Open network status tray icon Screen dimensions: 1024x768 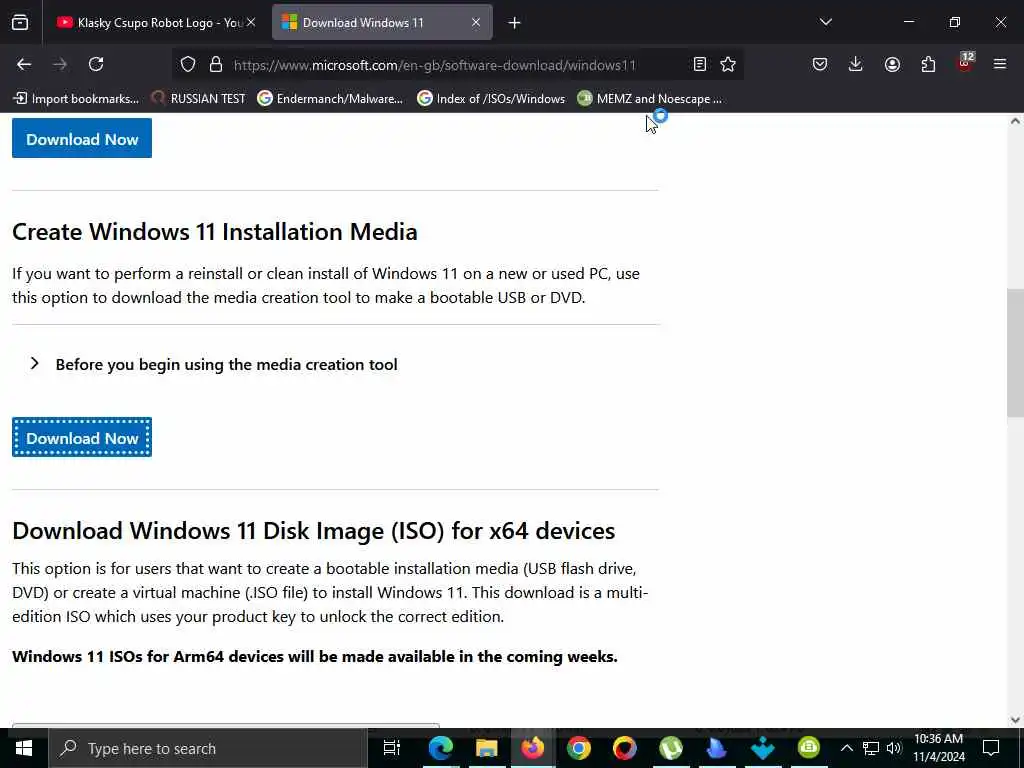point(871,748)
